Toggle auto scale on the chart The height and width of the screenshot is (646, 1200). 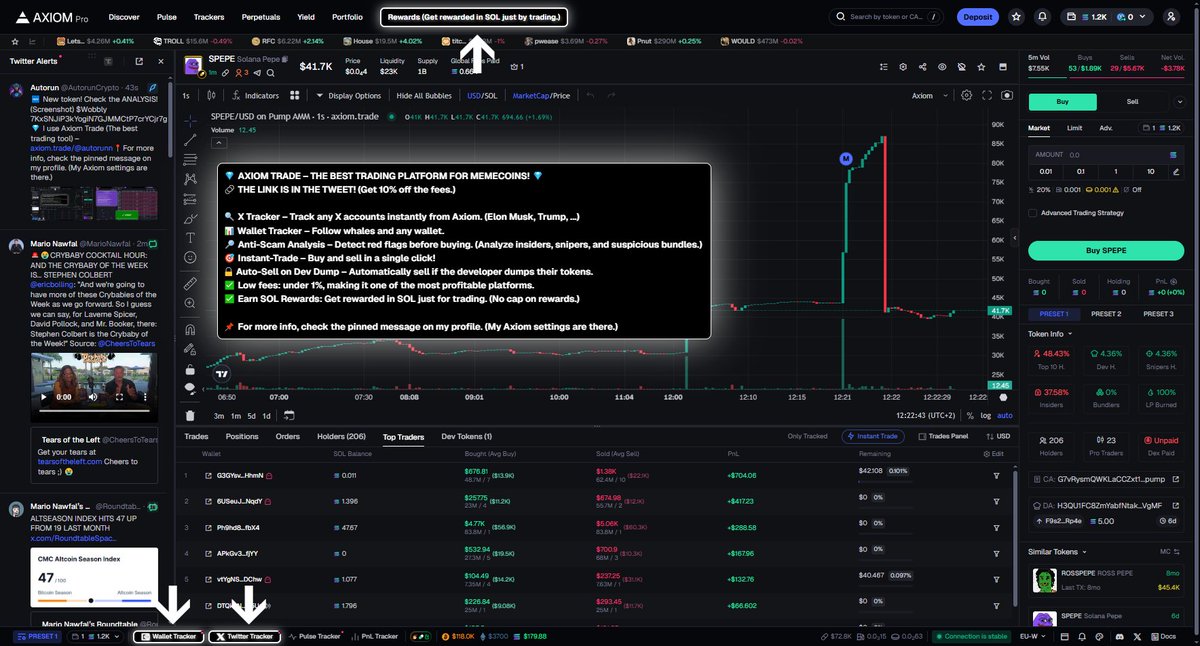1005,415
